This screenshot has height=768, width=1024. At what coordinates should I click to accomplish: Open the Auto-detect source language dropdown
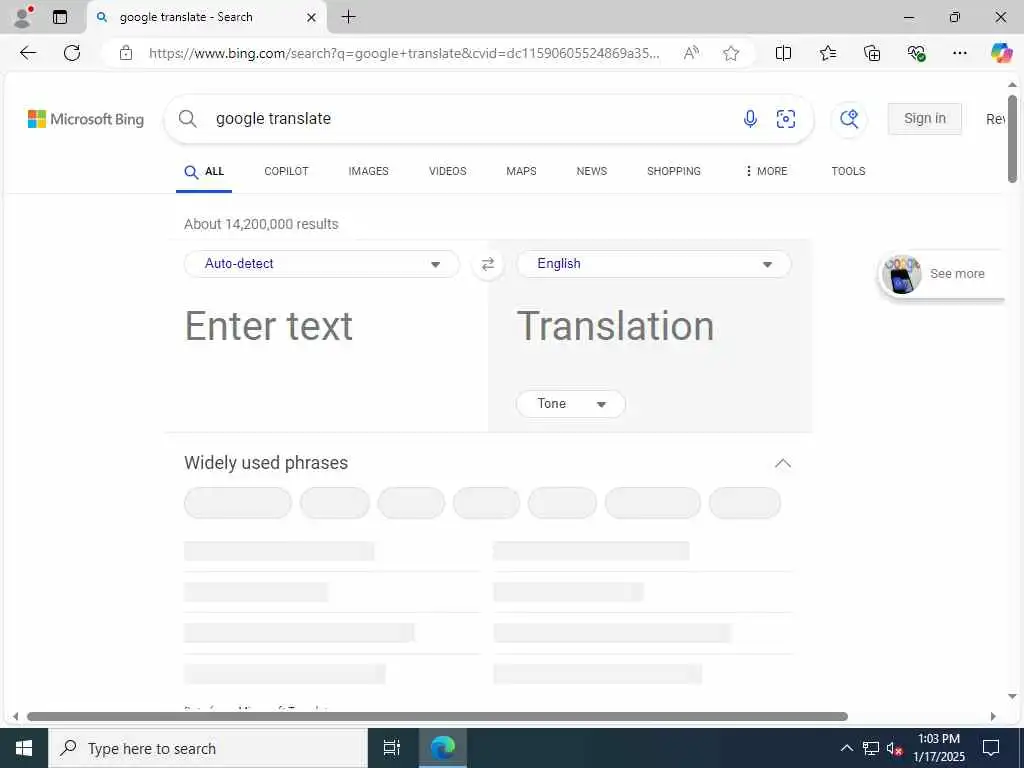[x=322, y=264]
